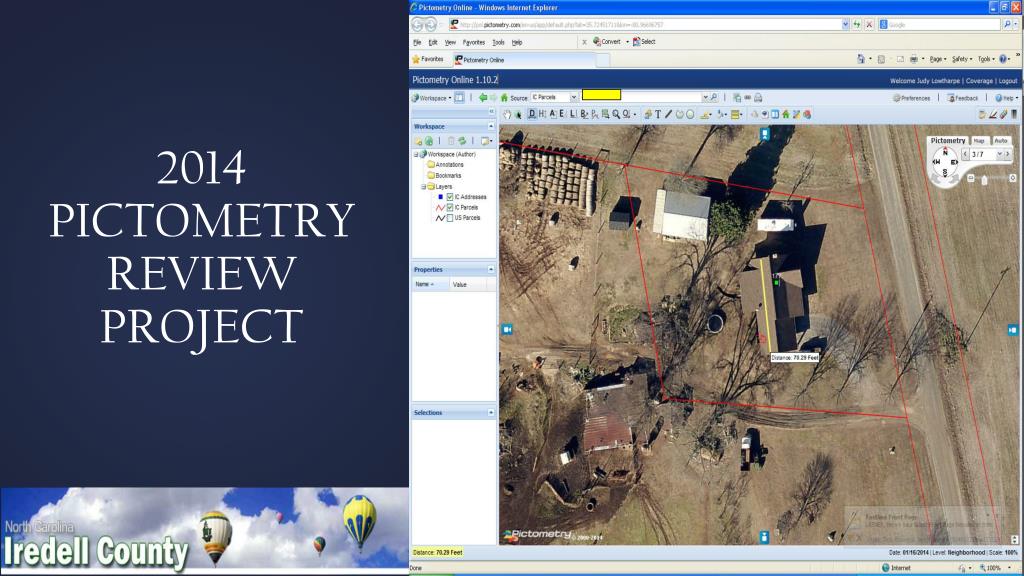Click the globe icon in Workspace panel toolbar
The width and height of the screenshot is (1024, 576).
pyautogui.click(x=429, y=141)
